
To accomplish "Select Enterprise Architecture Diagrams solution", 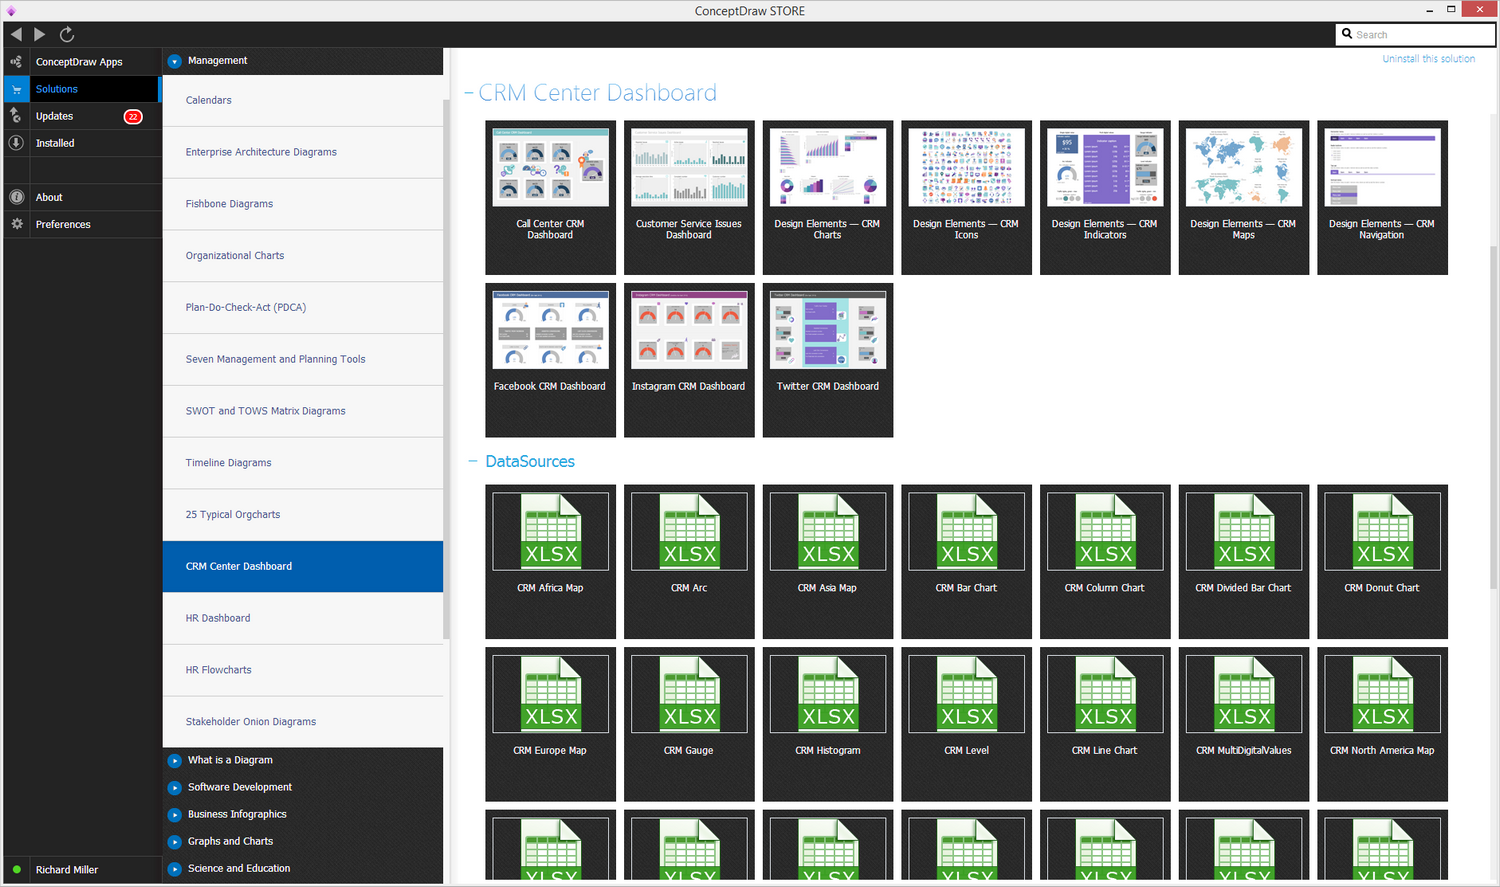I will pyautogui.click(x=302, y=152).
